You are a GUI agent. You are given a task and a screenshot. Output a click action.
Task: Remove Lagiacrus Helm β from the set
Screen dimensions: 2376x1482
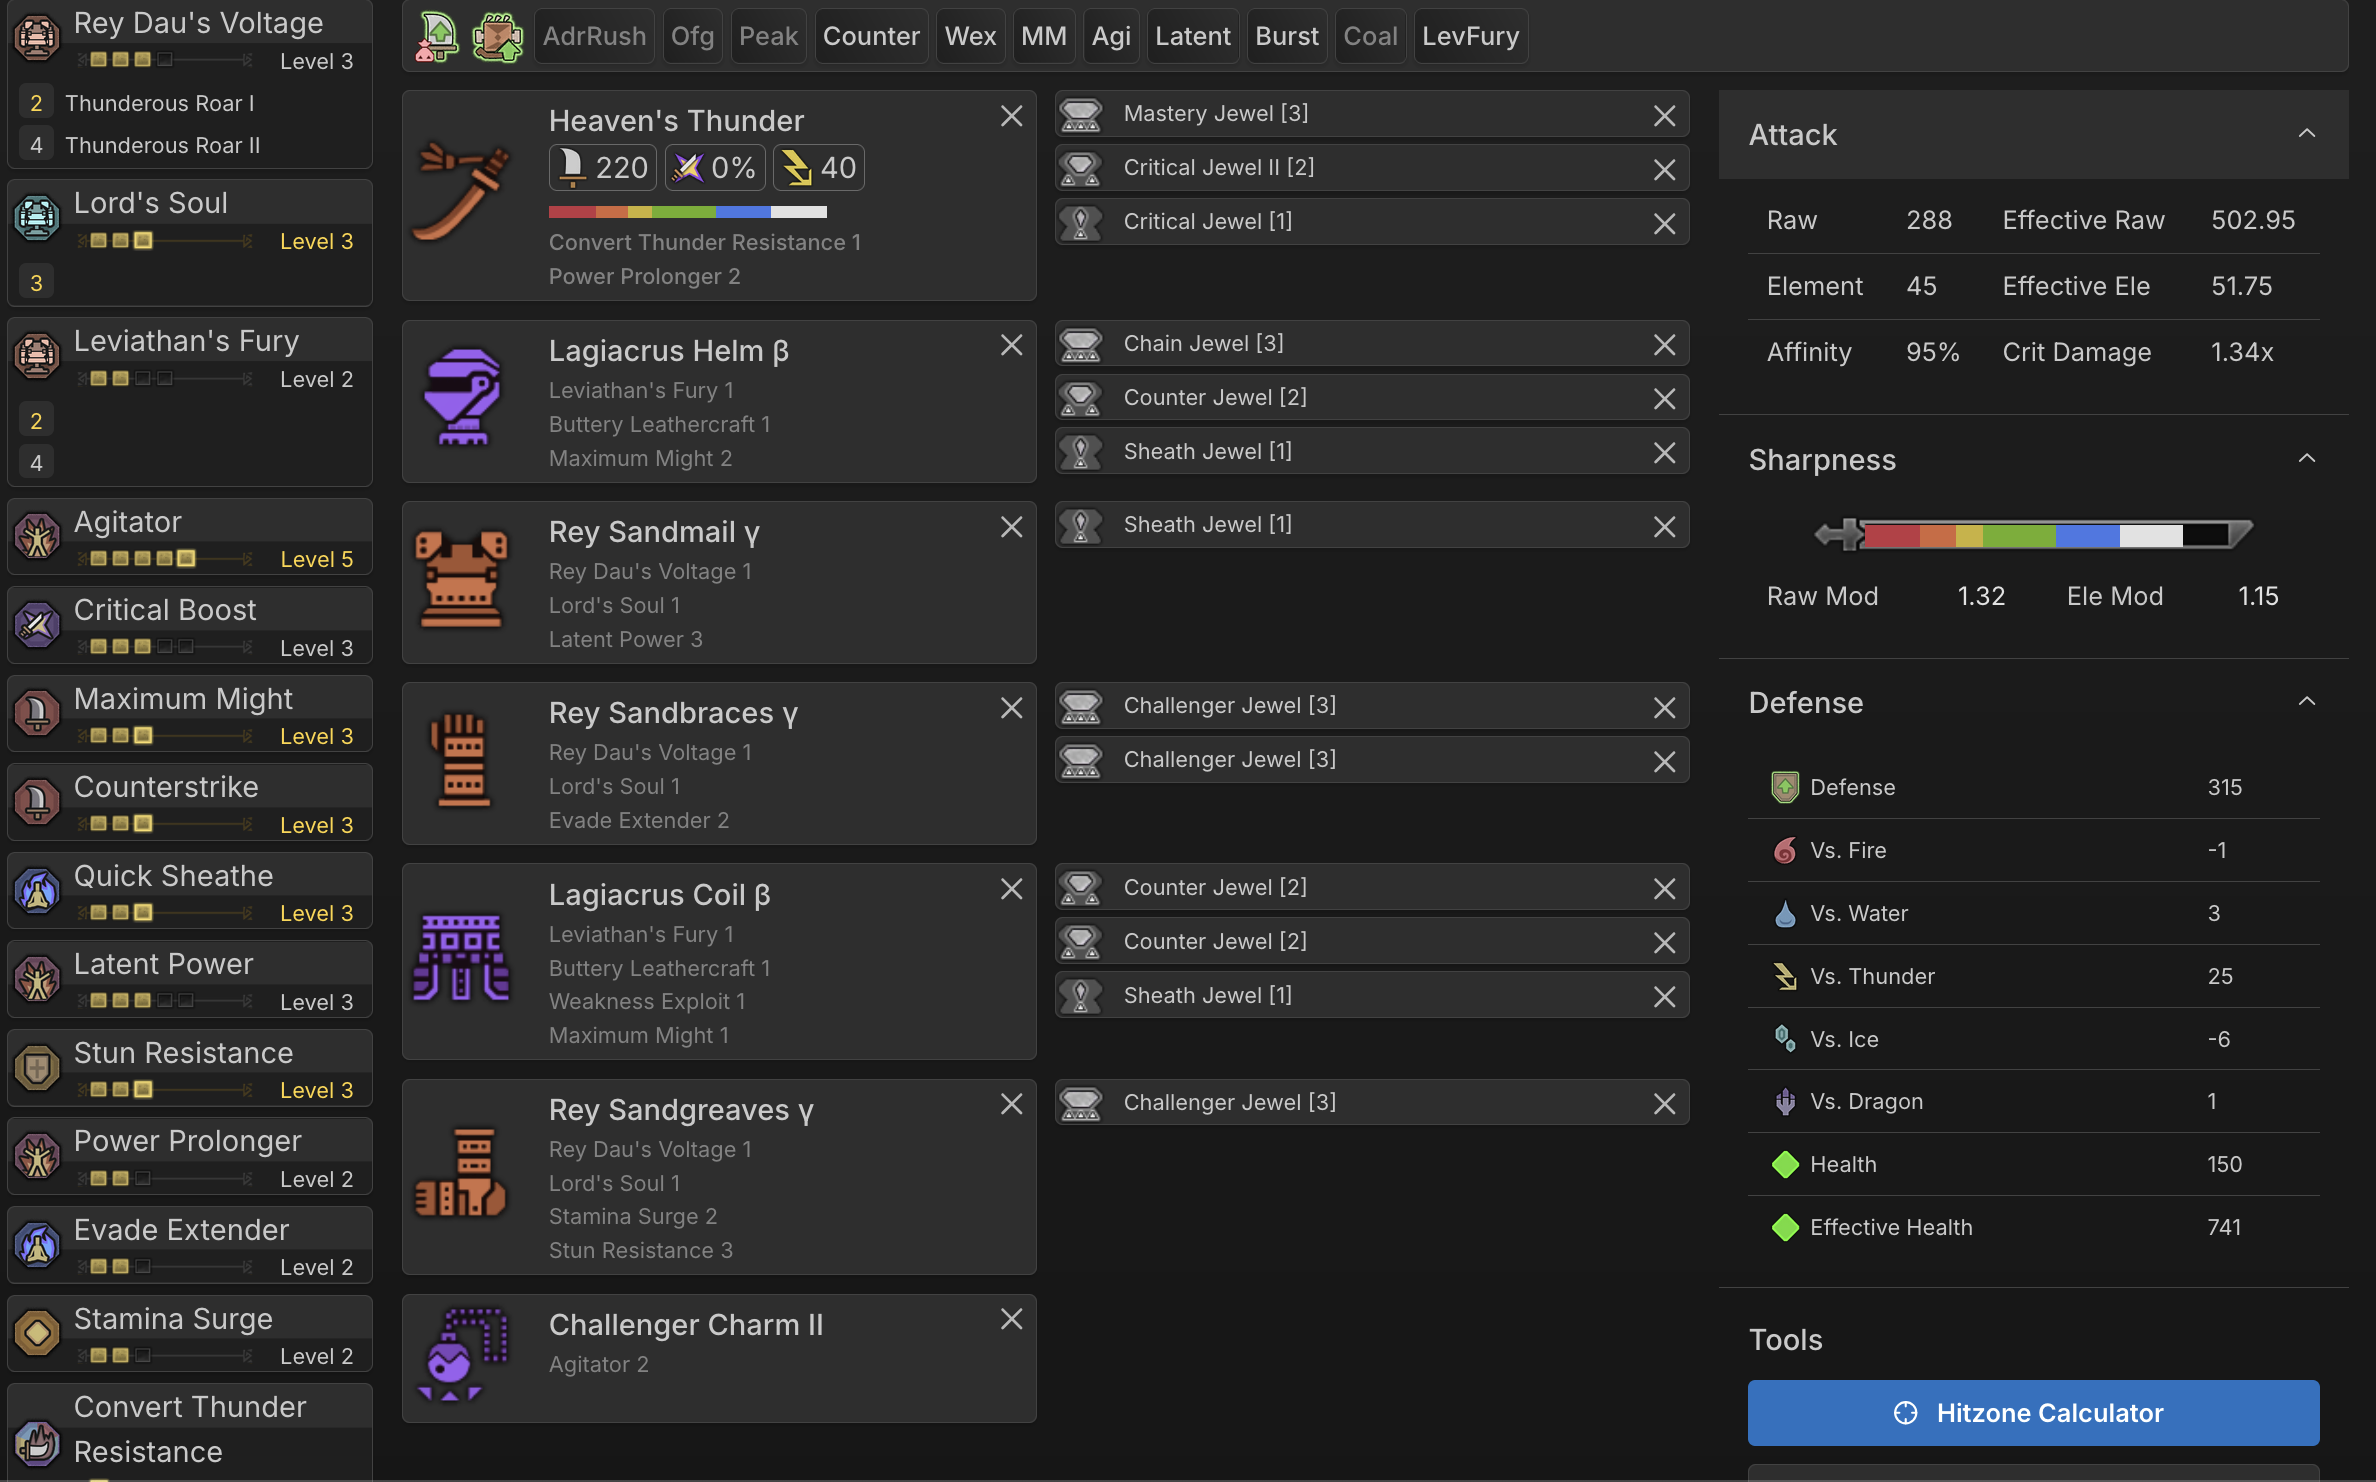tap(1011, 346)
